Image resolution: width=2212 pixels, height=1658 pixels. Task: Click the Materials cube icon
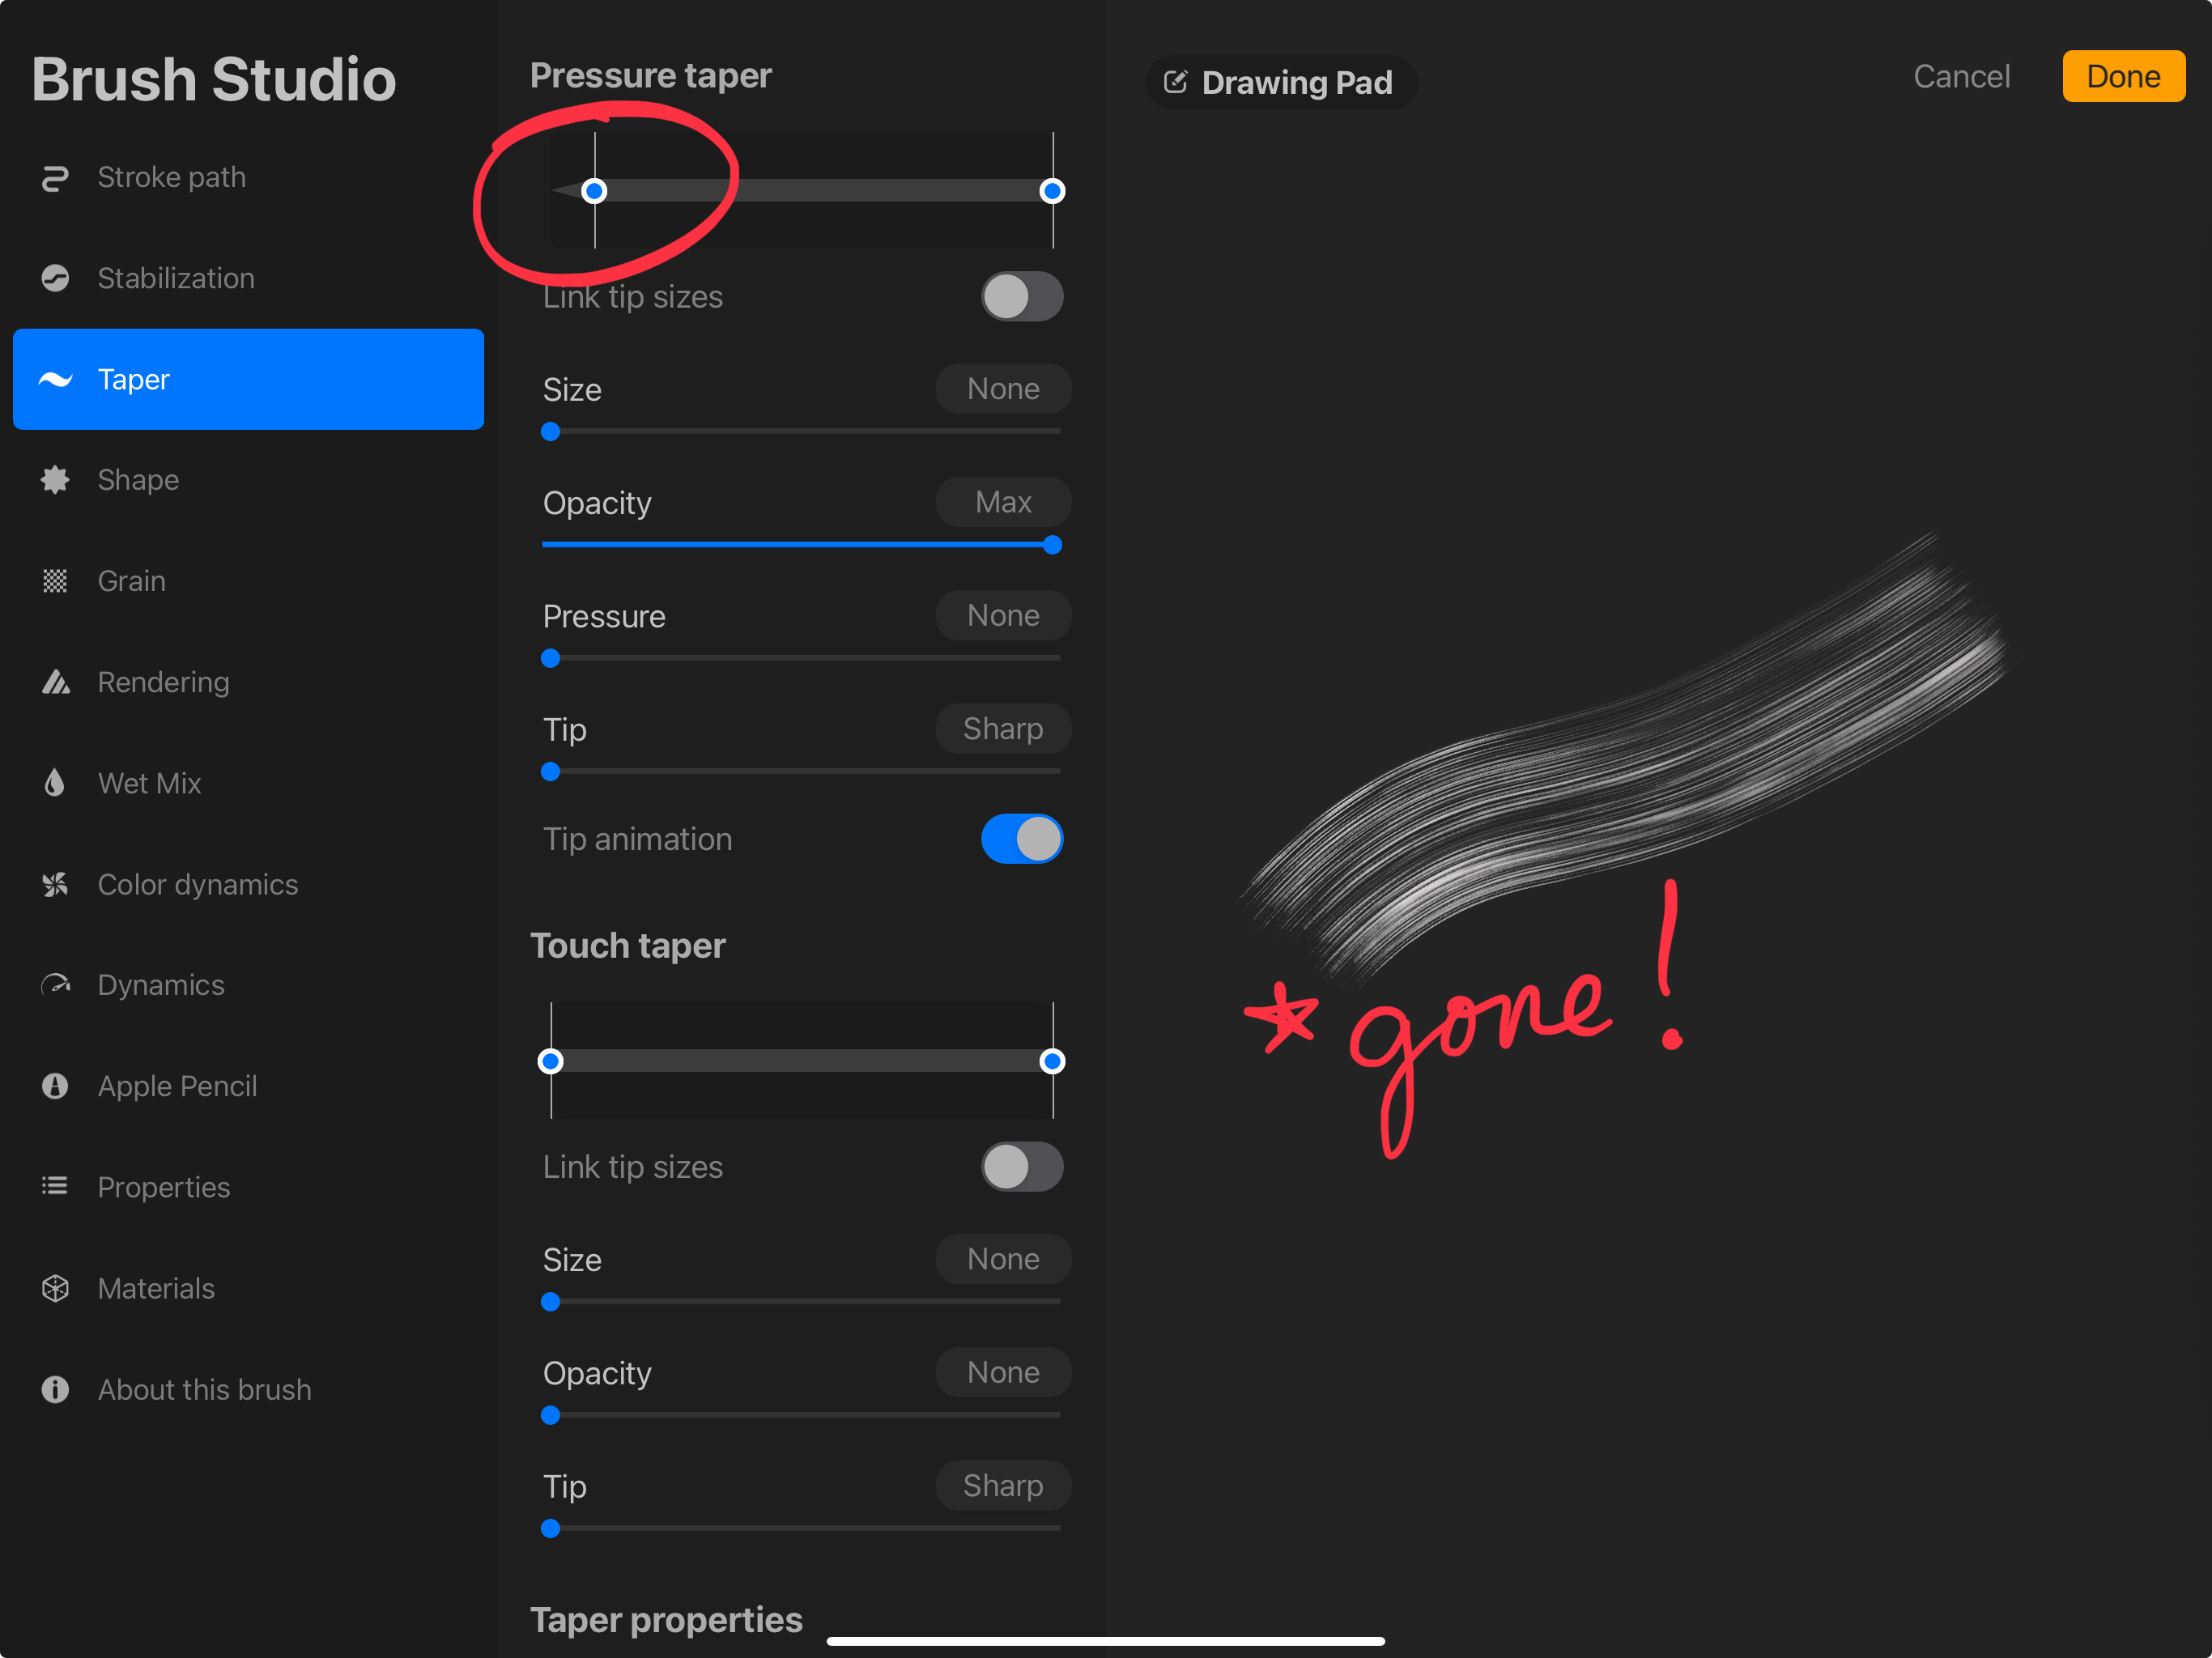55,1288
